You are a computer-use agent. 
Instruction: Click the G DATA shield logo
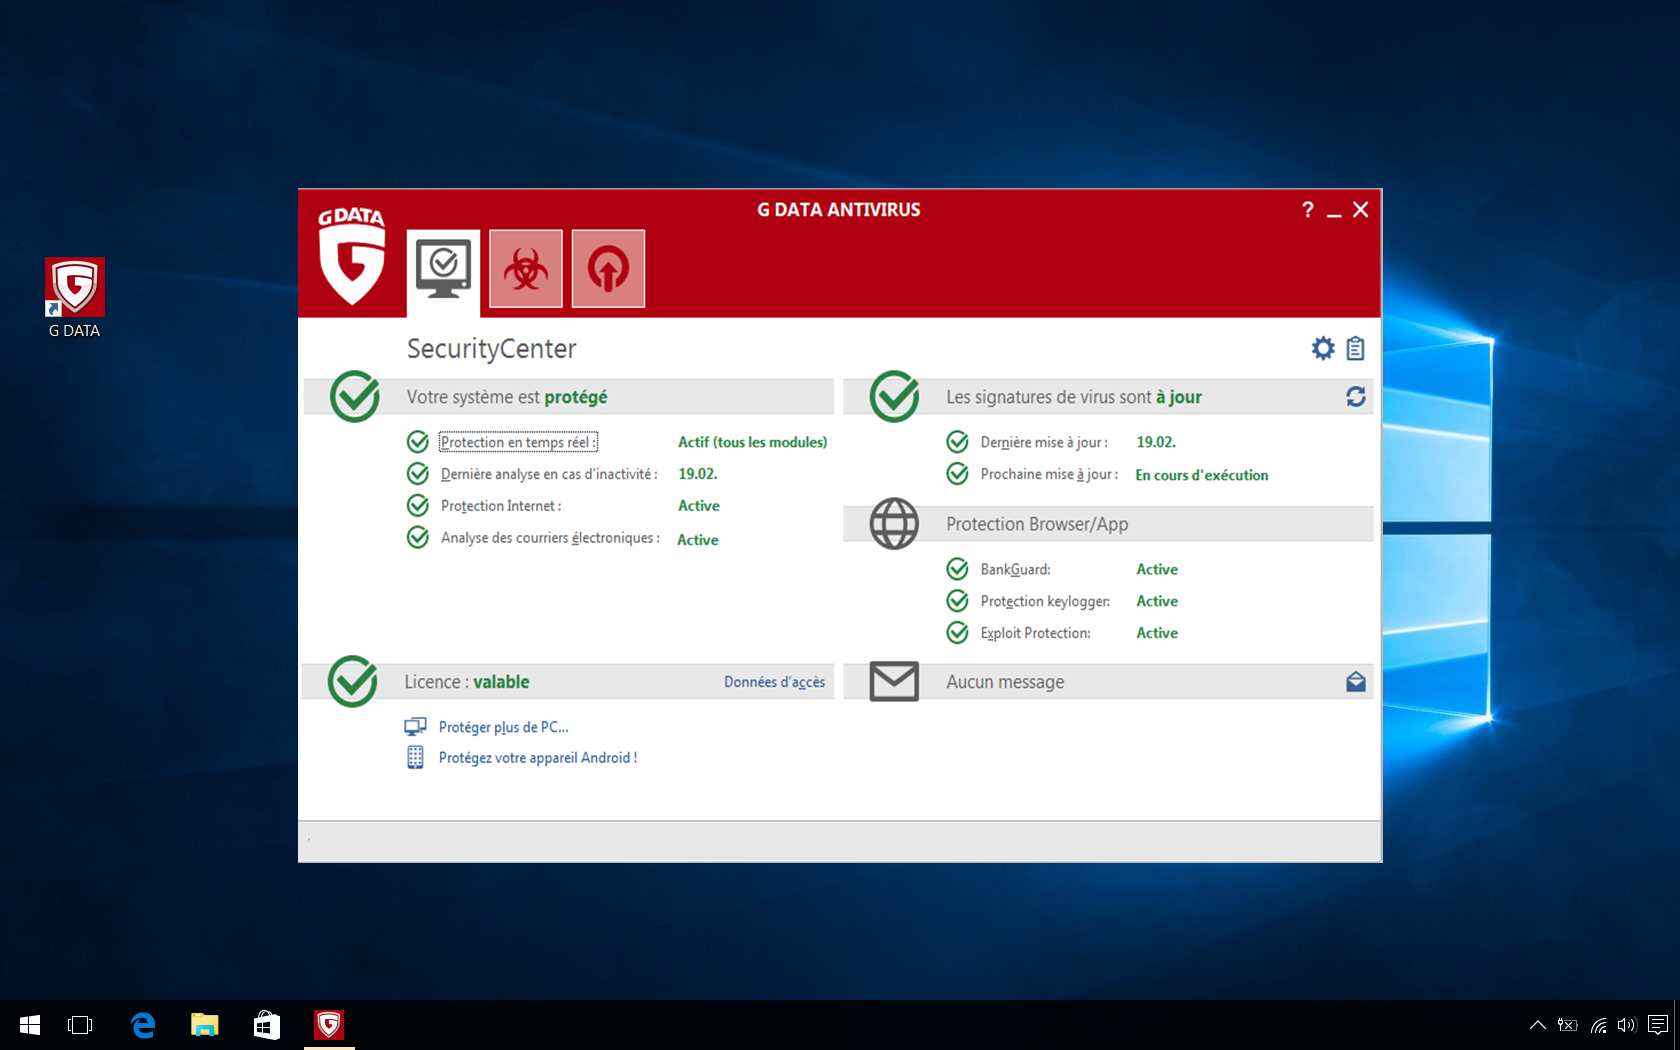click(x=351, y=256)
